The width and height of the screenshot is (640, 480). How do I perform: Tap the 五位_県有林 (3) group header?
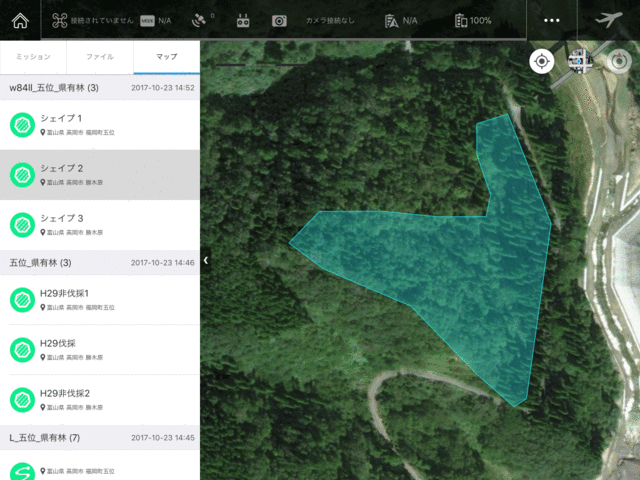click(100, 262)
